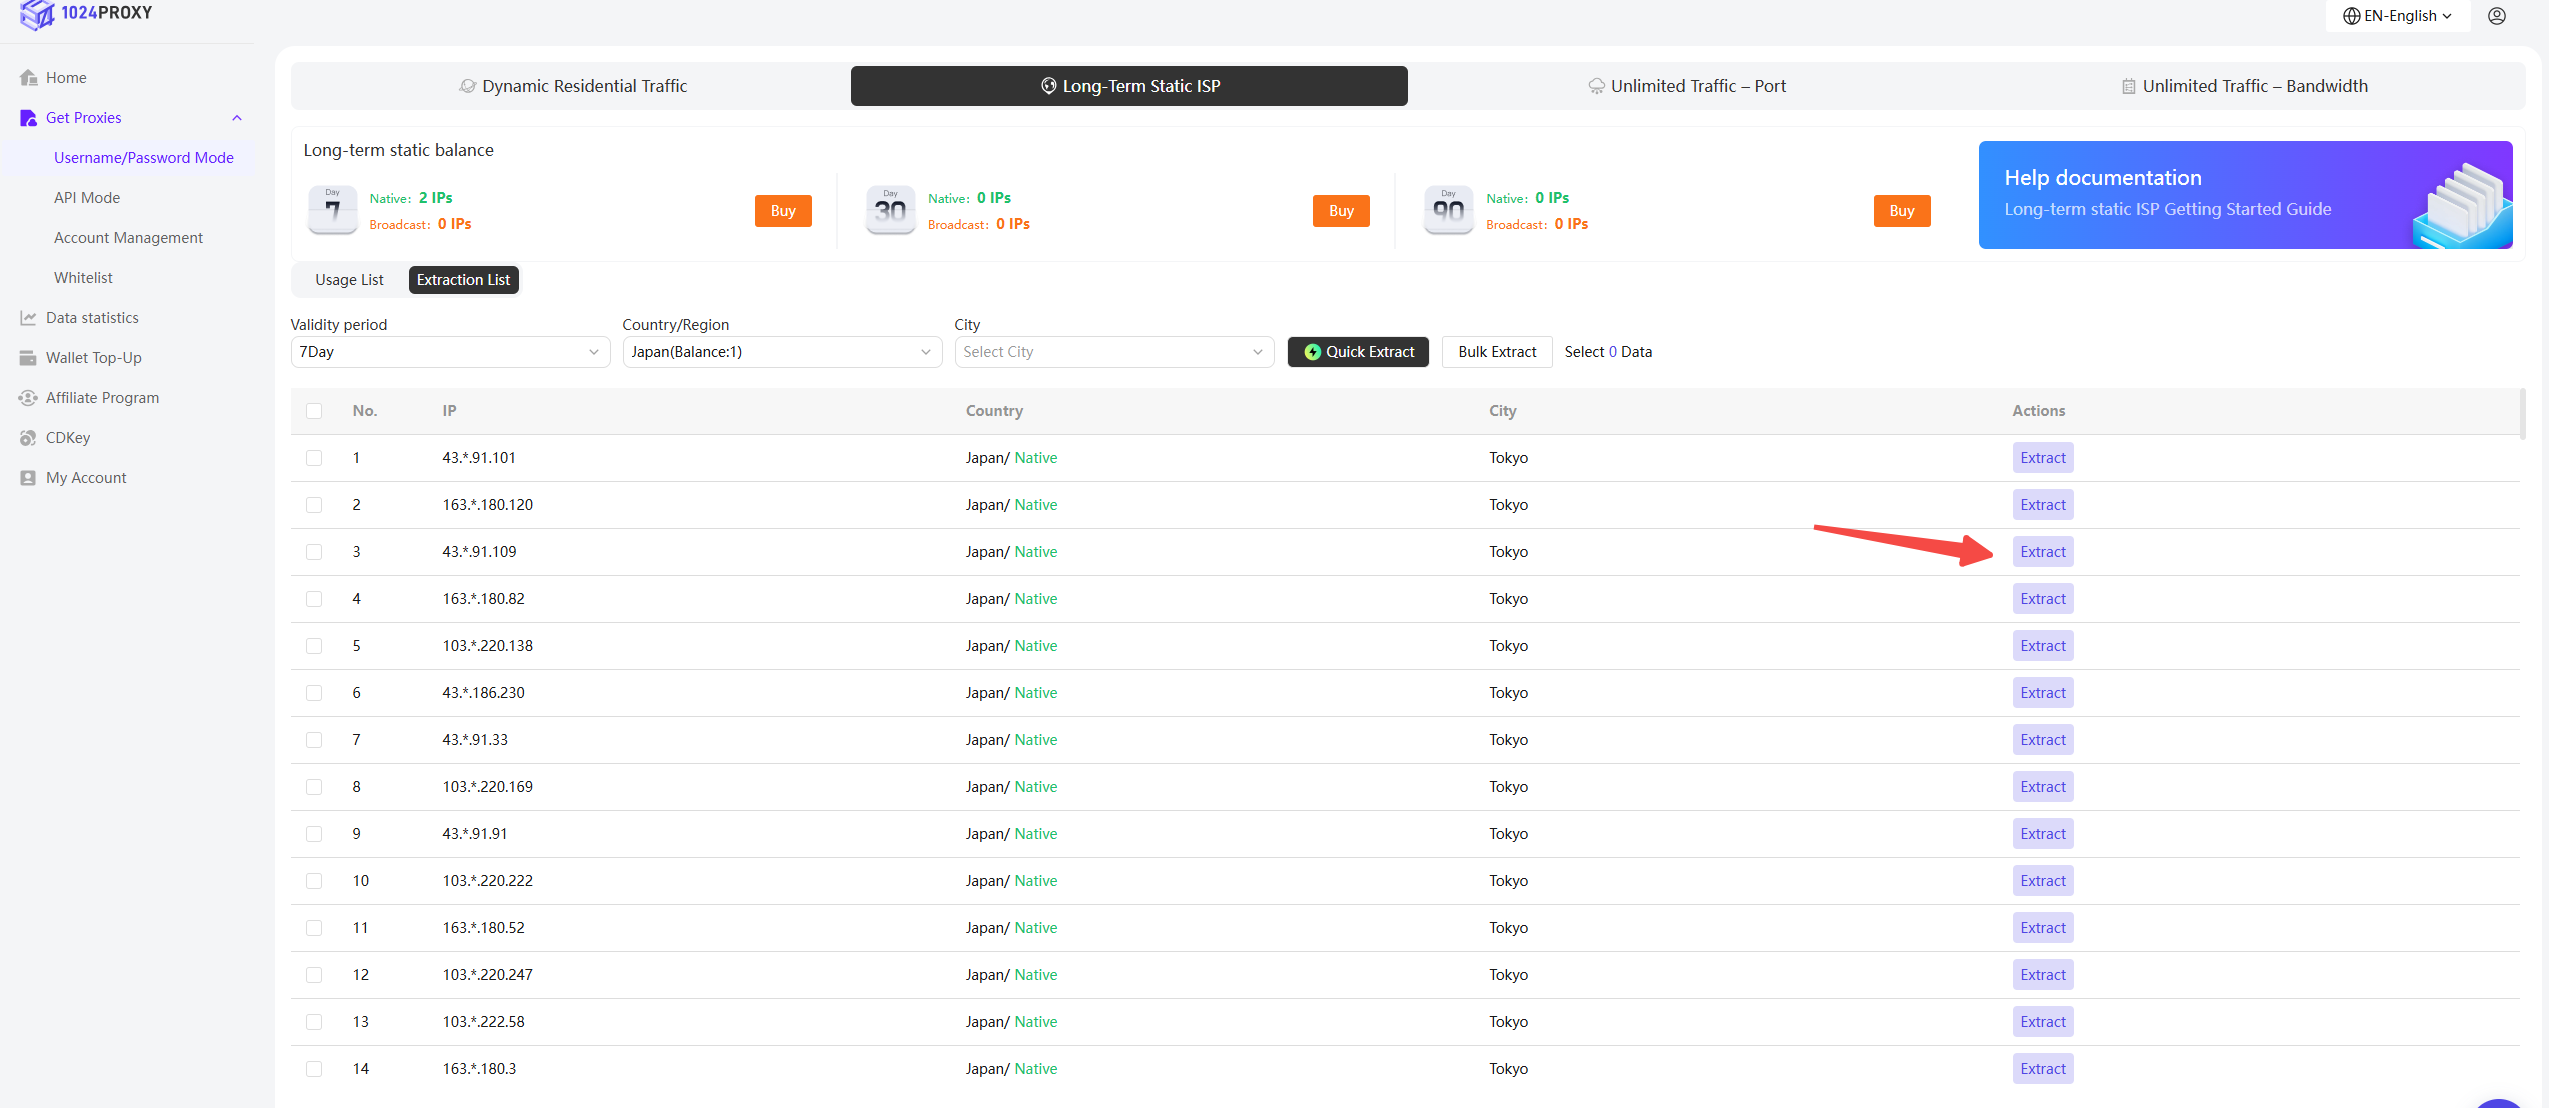Open user profile icon at top right

click(x=2496, y=16)
